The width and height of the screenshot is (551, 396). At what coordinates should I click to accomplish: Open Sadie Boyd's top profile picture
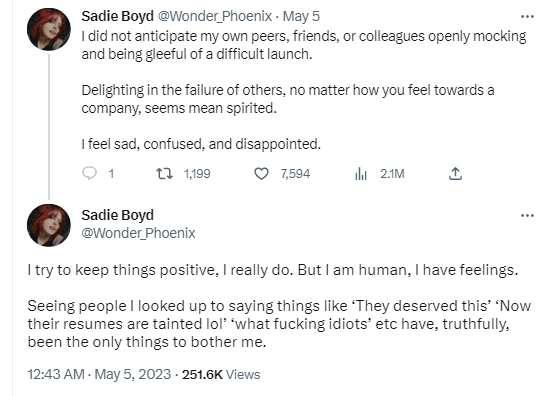pyautogui.click(x=49, y=30)
